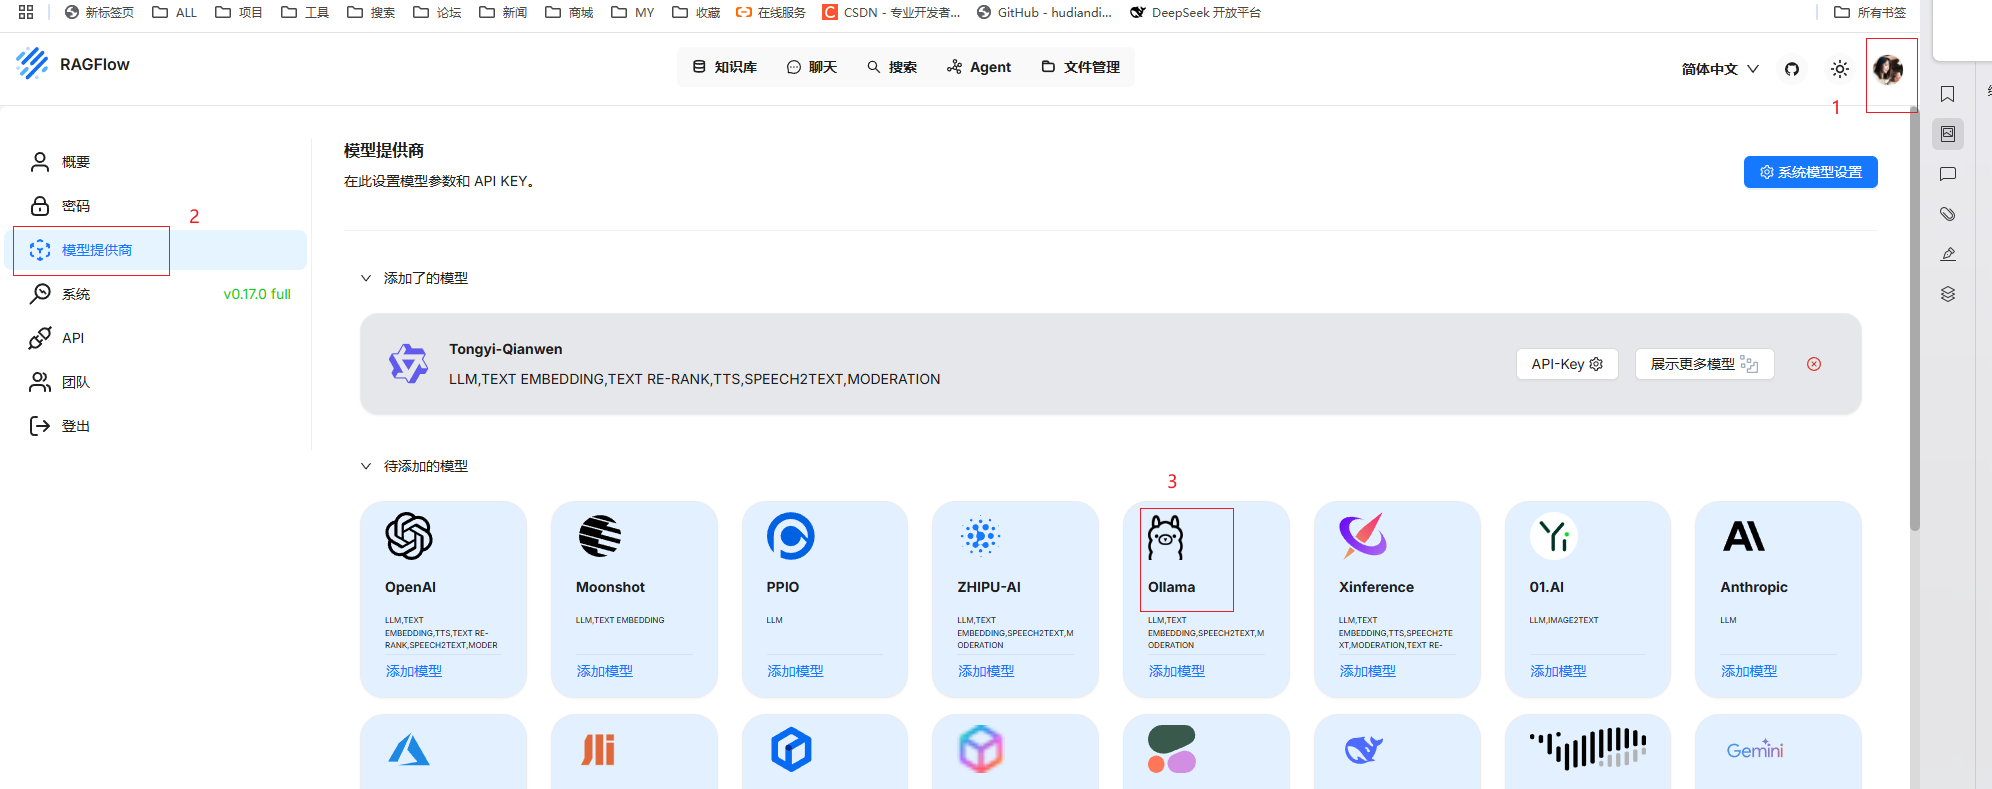
Task: Click colorful cube logo in second row
Action: coord(981,750)
